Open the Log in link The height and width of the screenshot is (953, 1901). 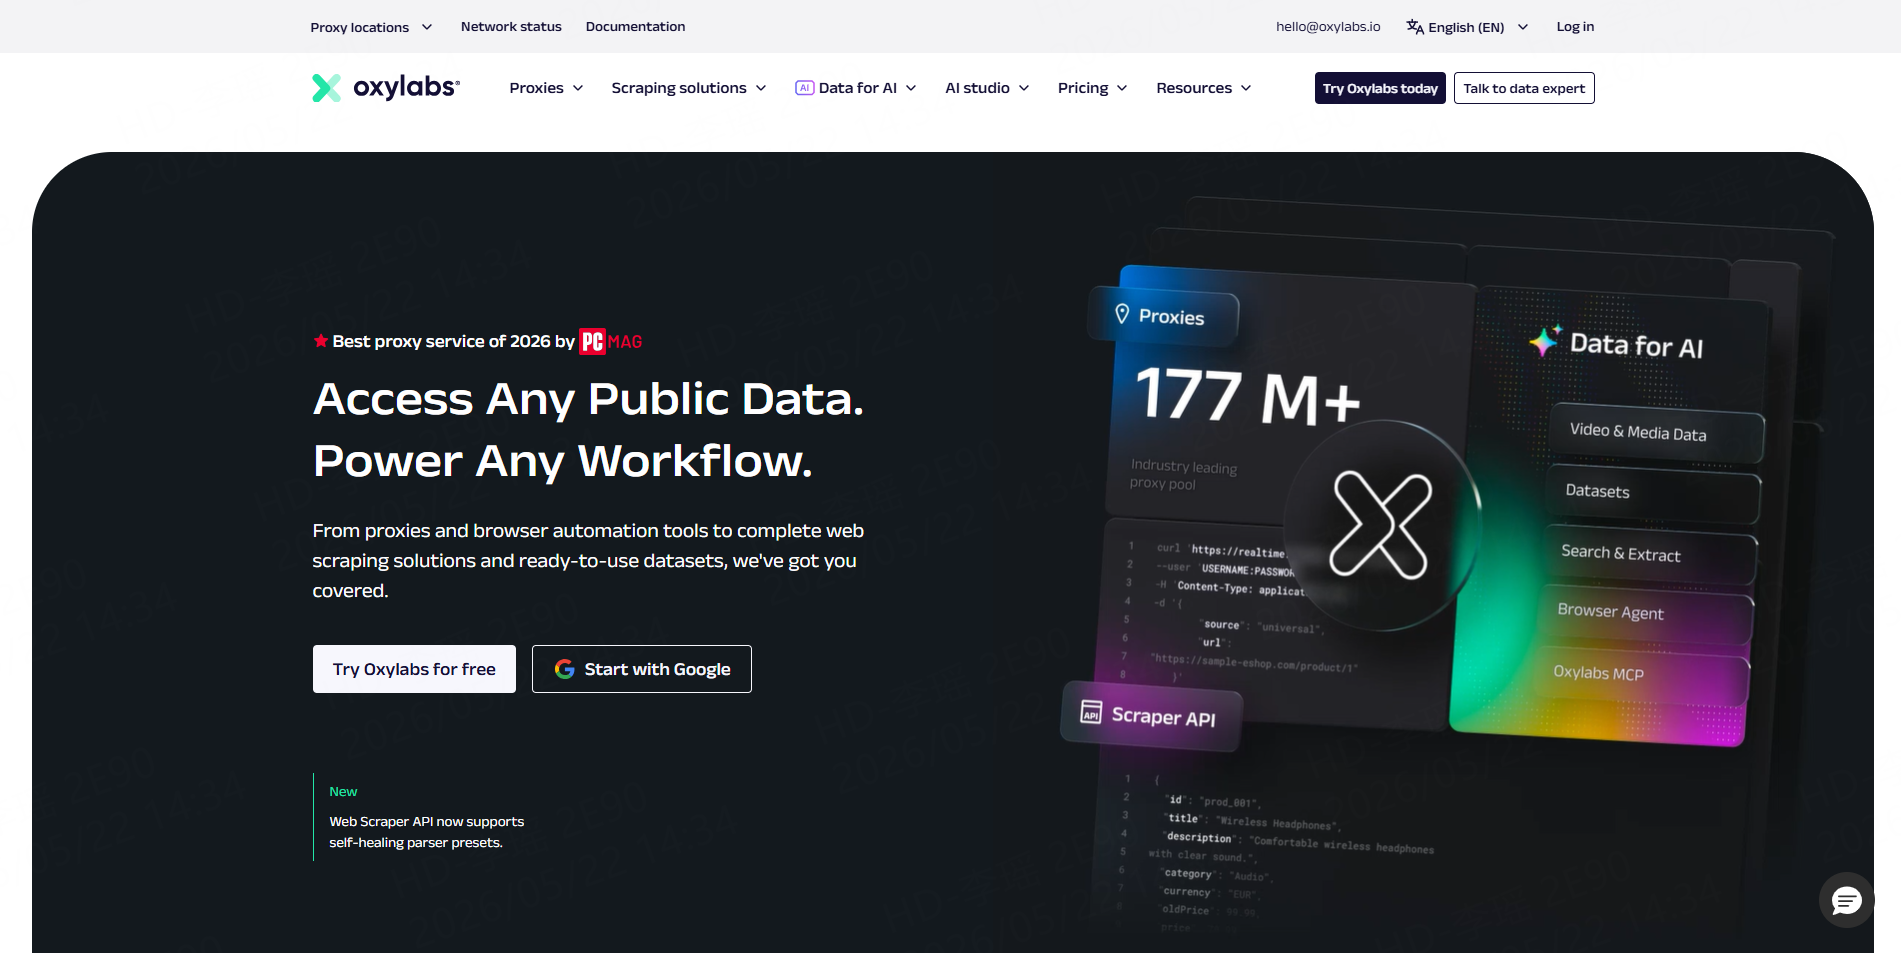click(1575, 27)
